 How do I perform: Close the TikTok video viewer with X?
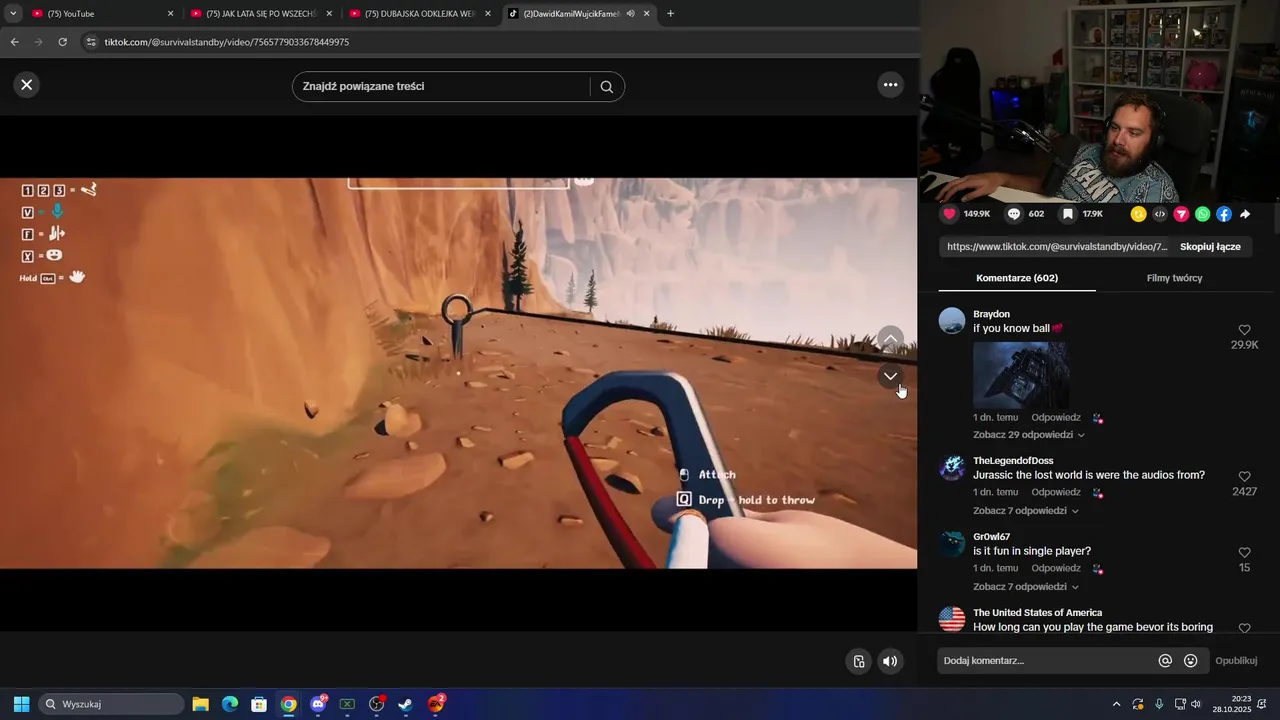27,85
